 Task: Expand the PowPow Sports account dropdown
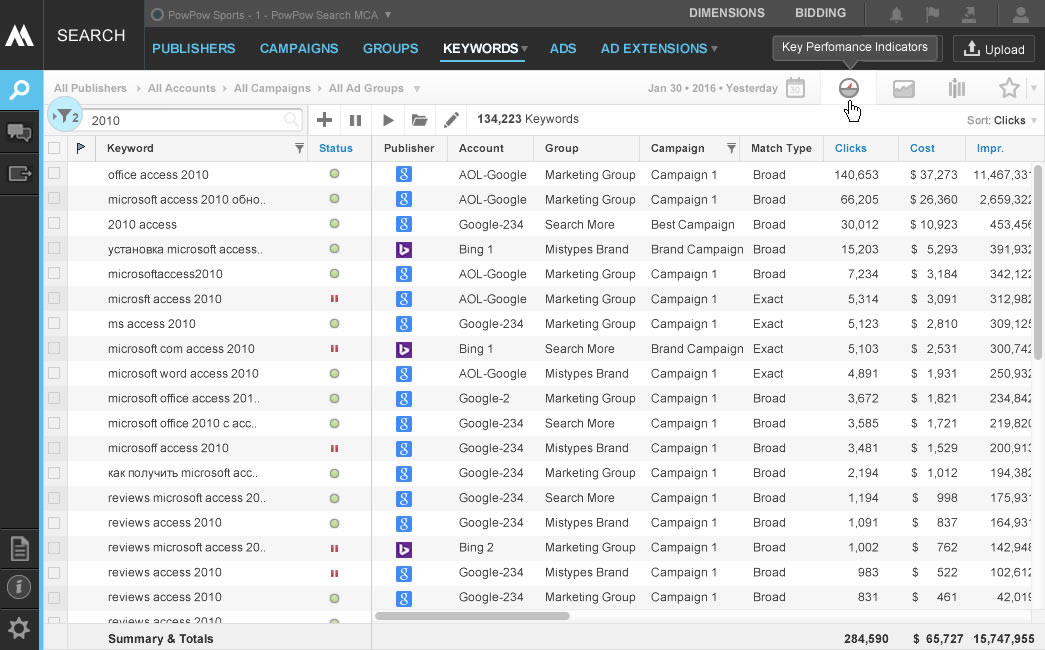tap(388, 15)
